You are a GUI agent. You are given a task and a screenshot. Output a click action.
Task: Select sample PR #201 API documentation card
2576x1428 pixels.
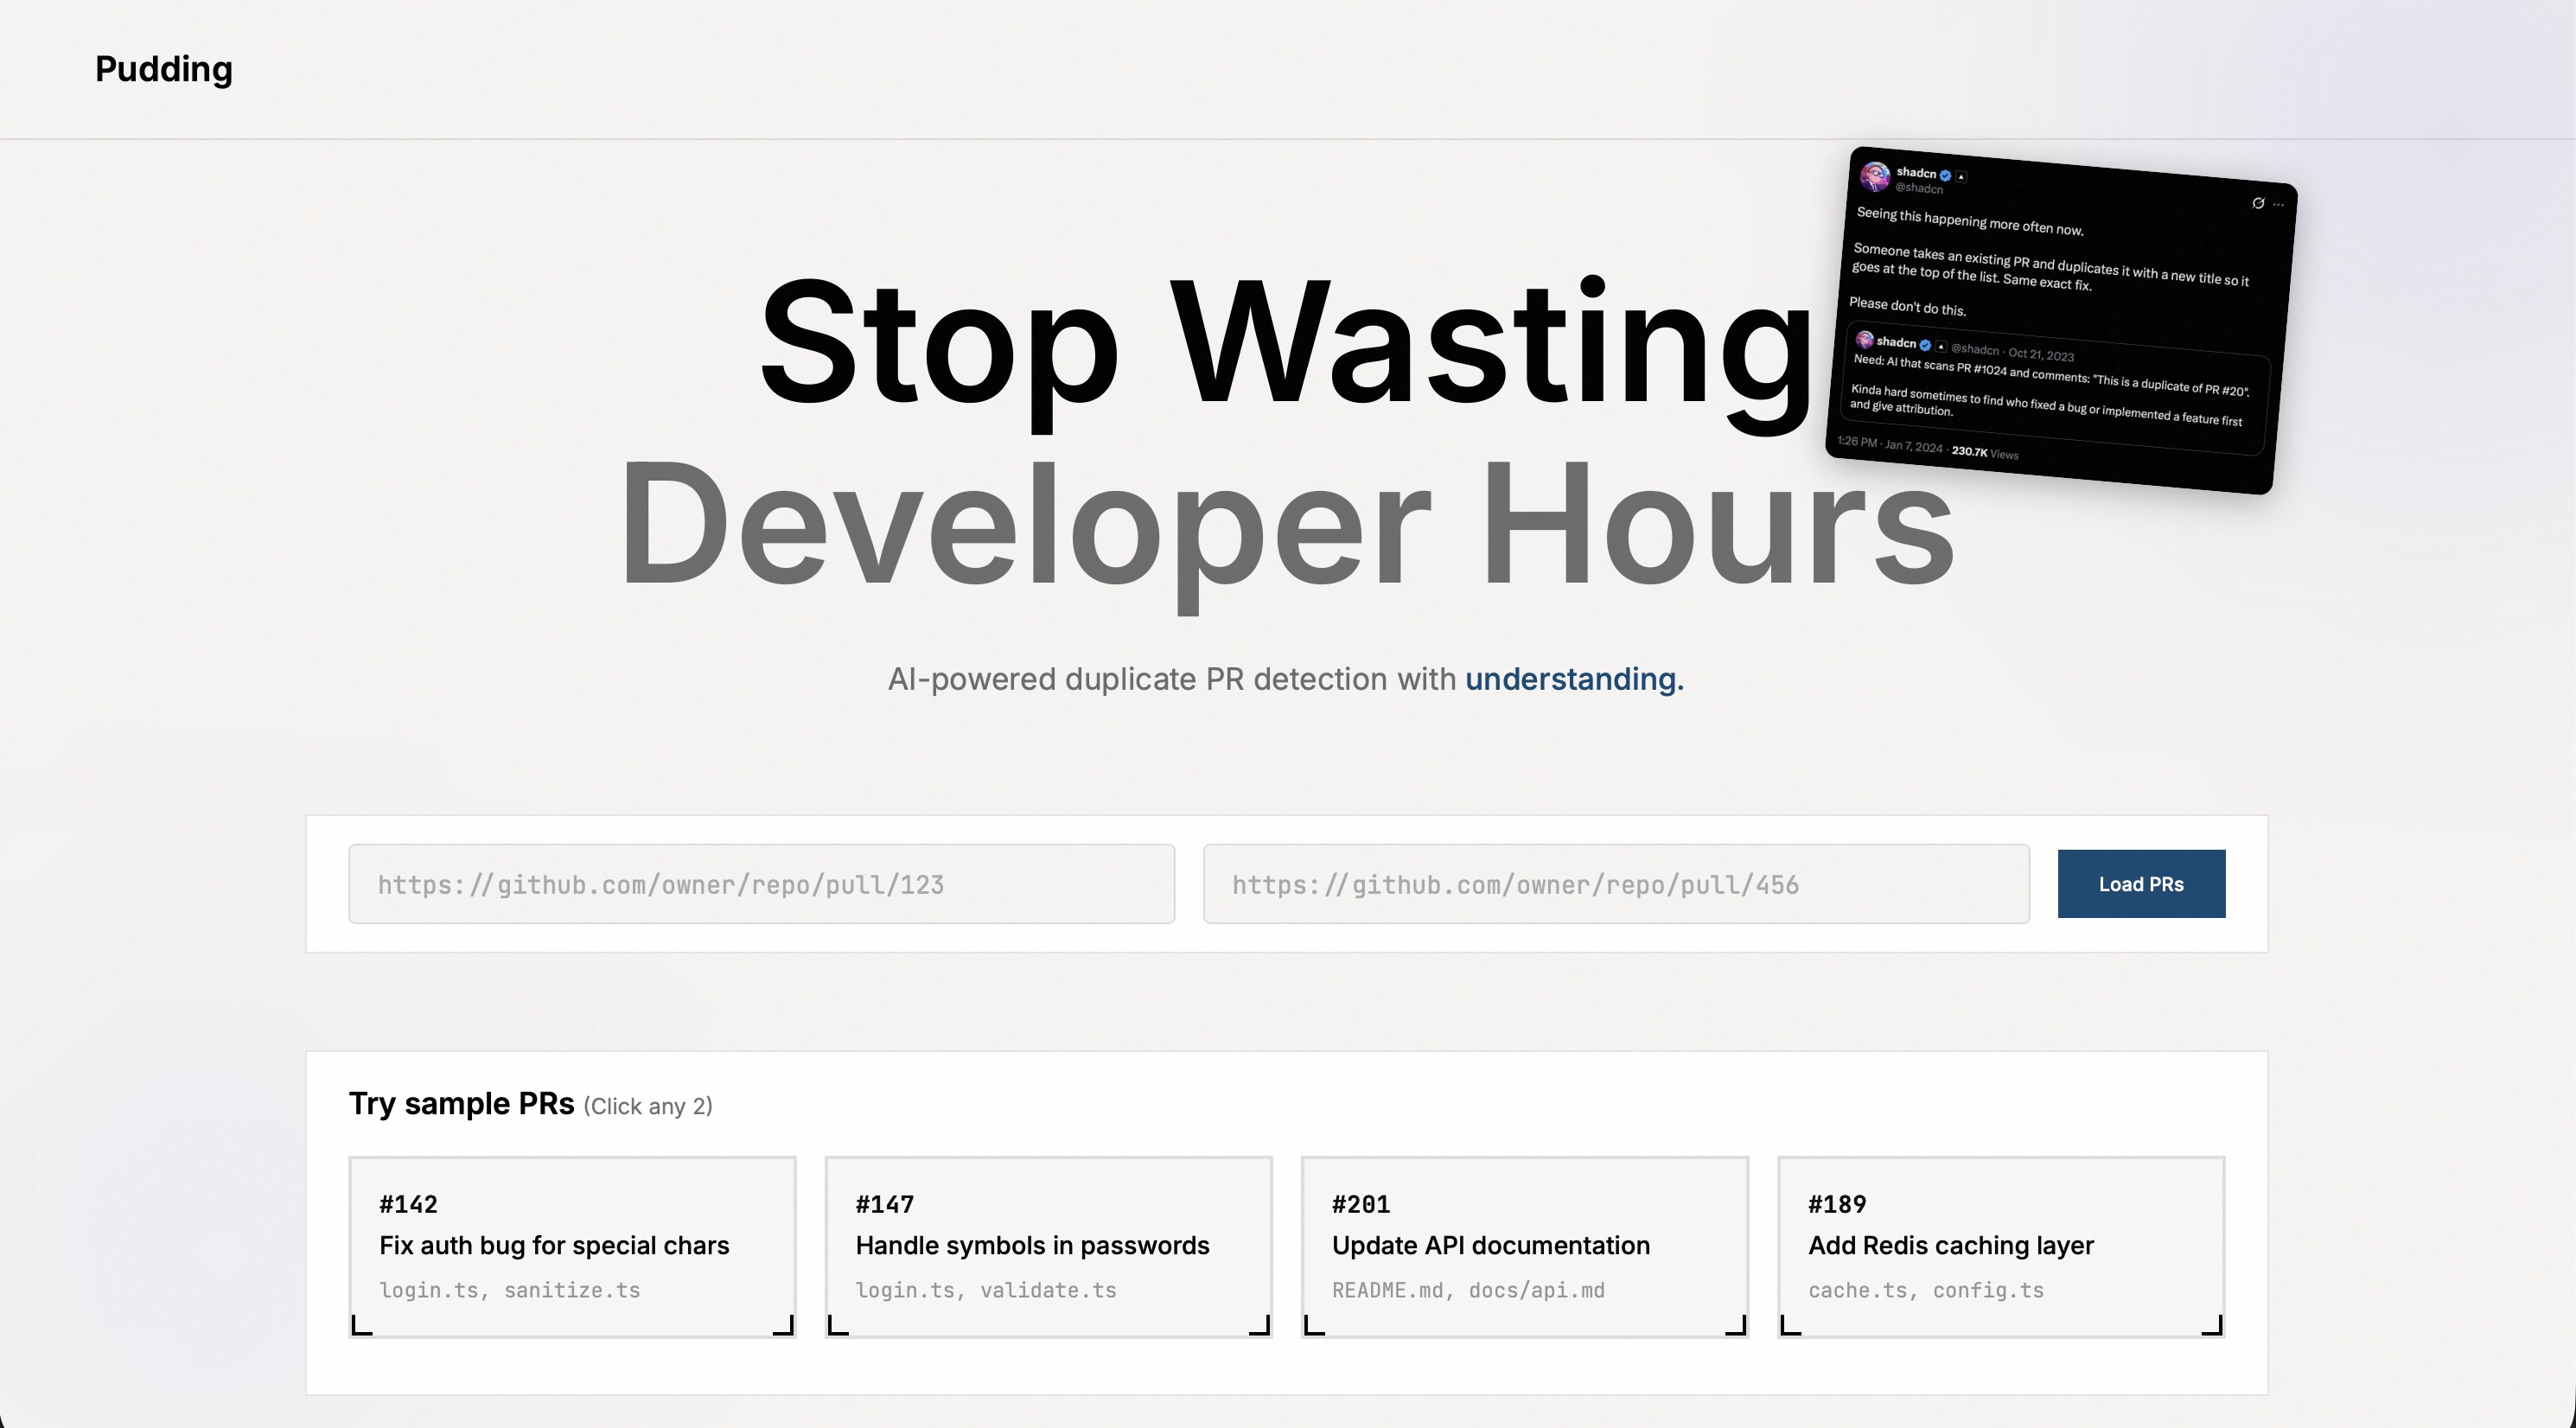click(x=1524, y=1246)
